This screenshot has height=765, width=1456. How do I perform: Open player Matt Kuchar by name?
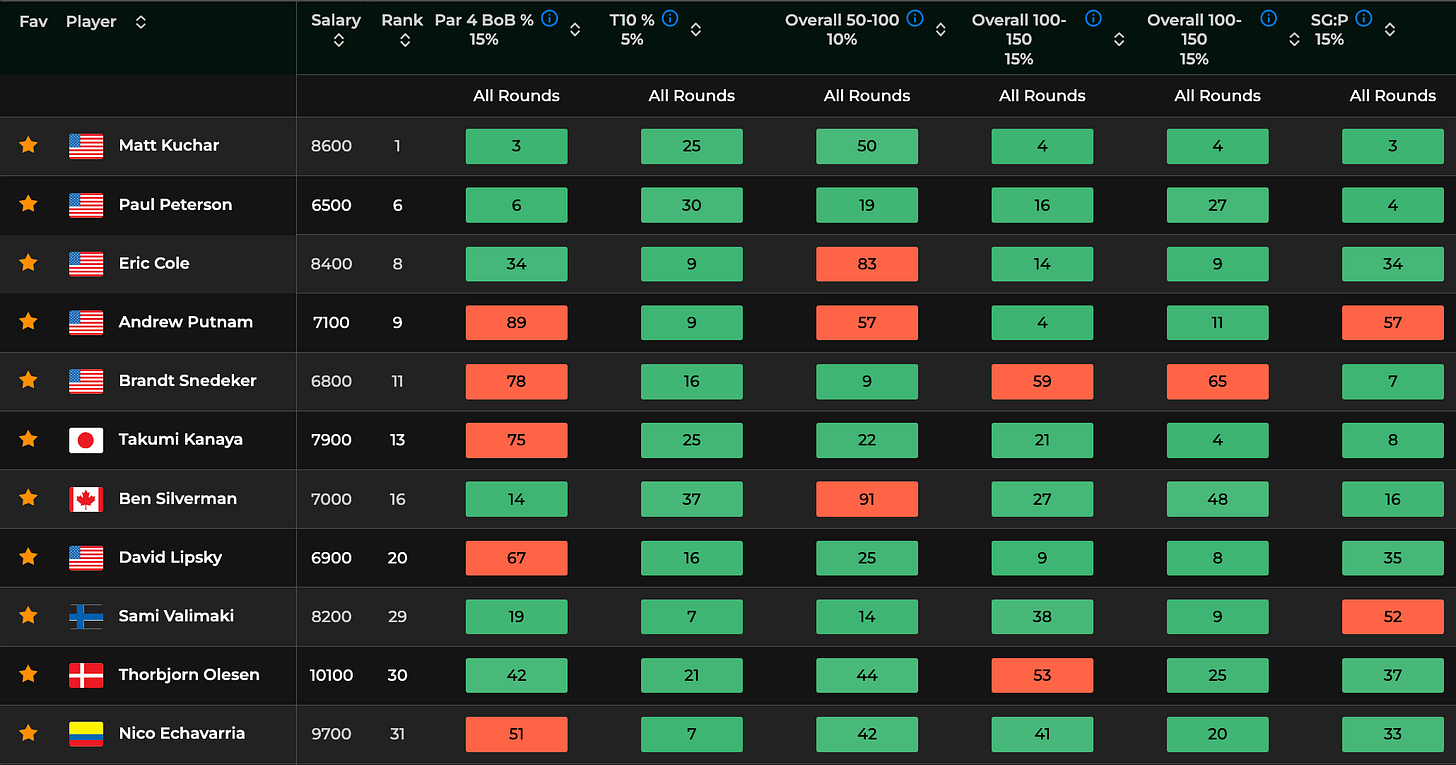[169, 145]
